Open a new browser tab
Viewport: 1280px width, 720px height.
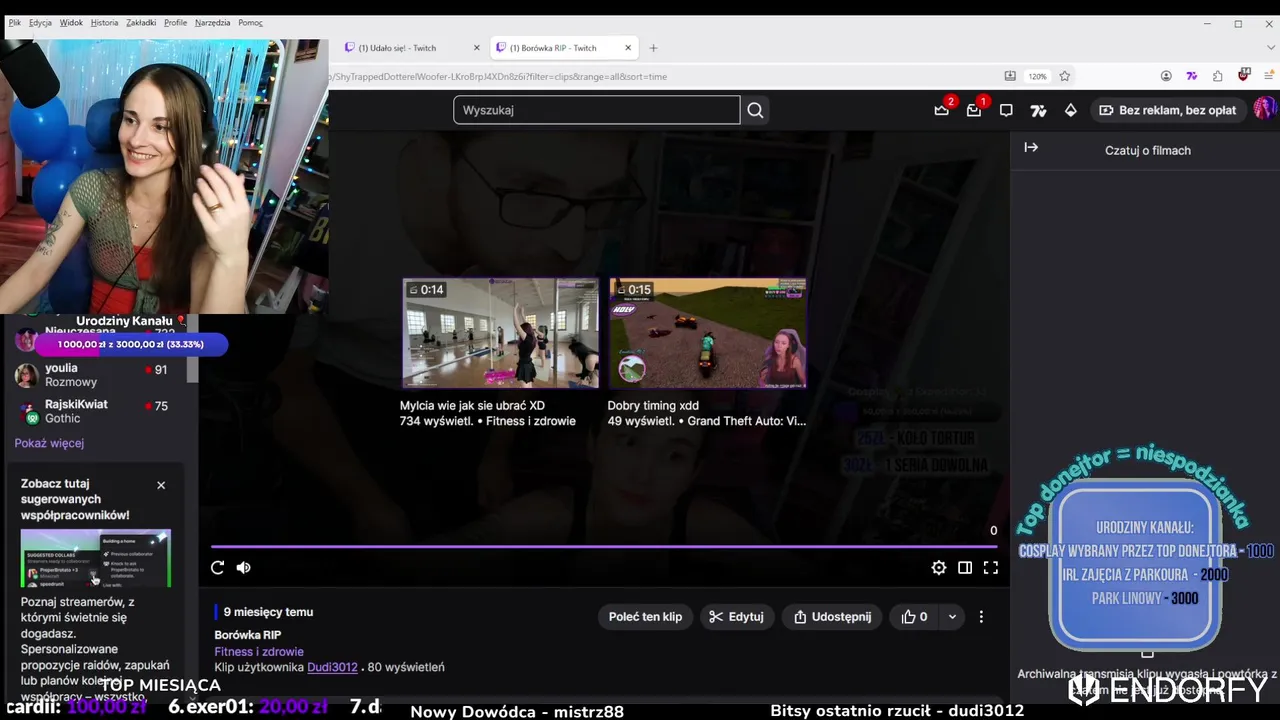pos(653,48)
